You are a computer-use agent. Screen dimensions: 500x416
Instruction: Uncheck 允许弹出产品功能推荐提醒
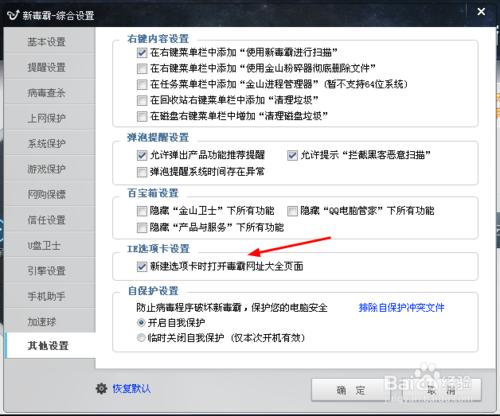(x=142, y=155)
